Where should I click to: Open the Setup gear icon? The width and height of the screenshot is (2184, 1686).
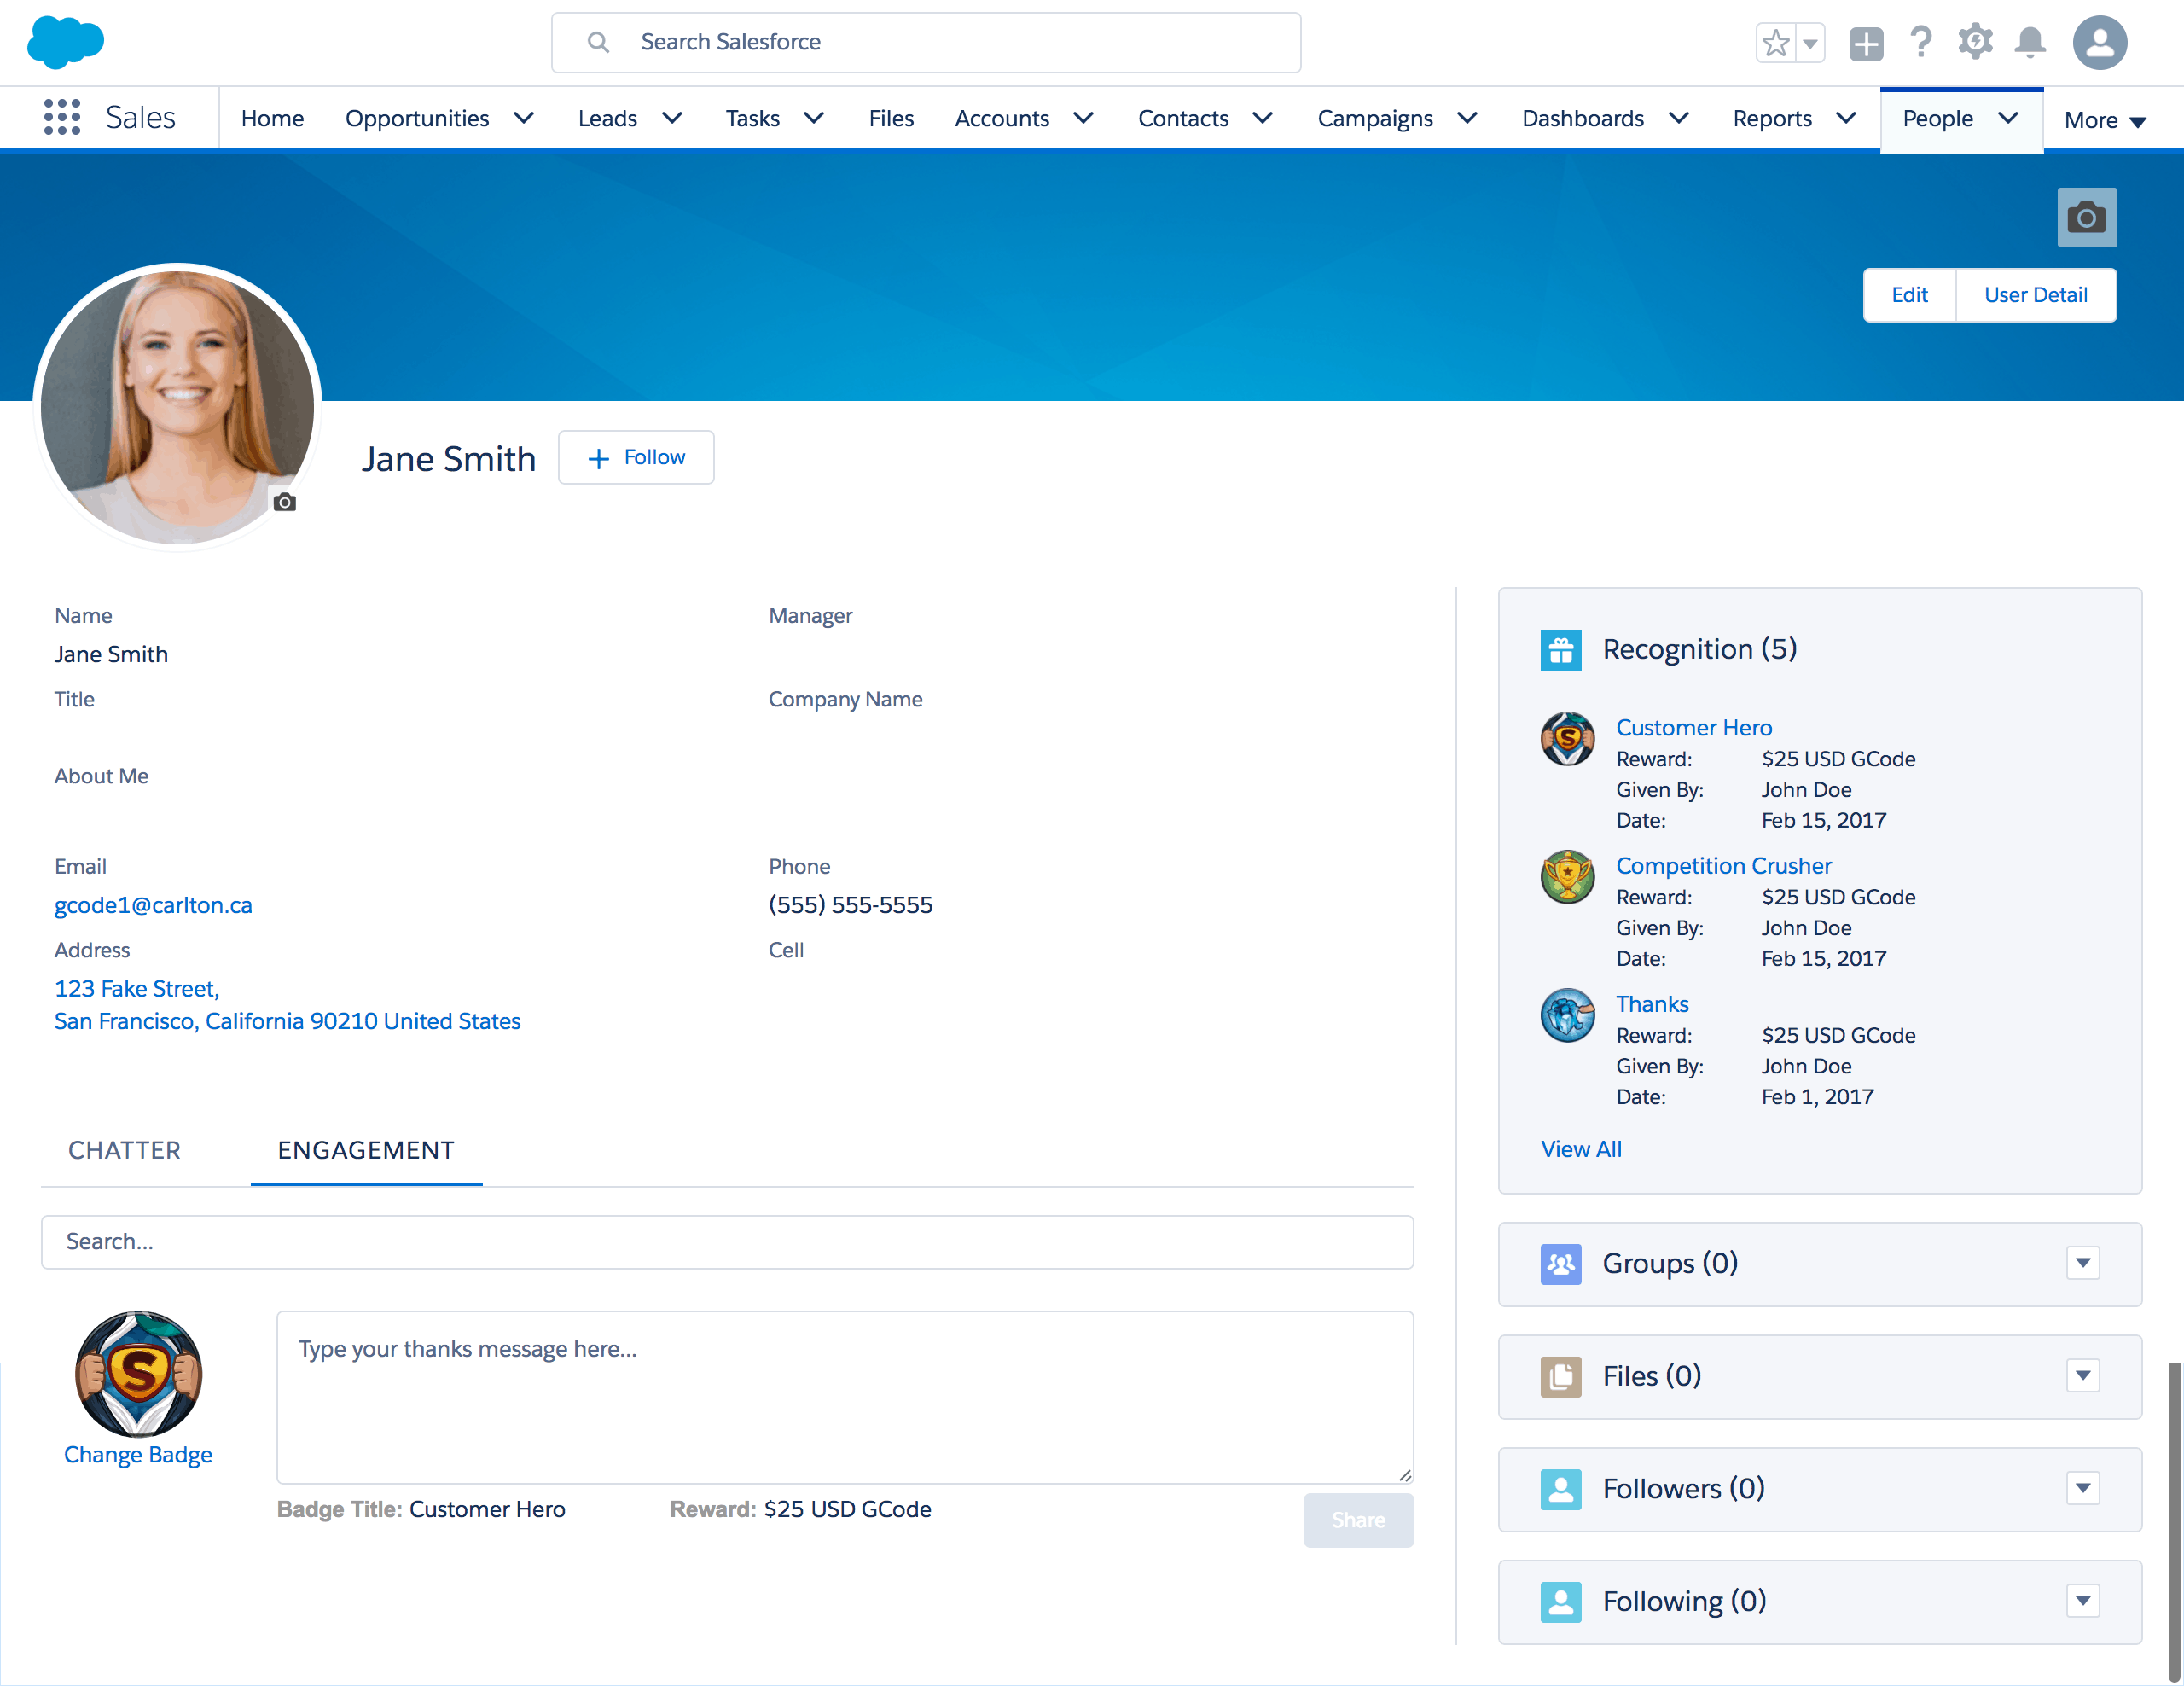(x=1975, y=43)
